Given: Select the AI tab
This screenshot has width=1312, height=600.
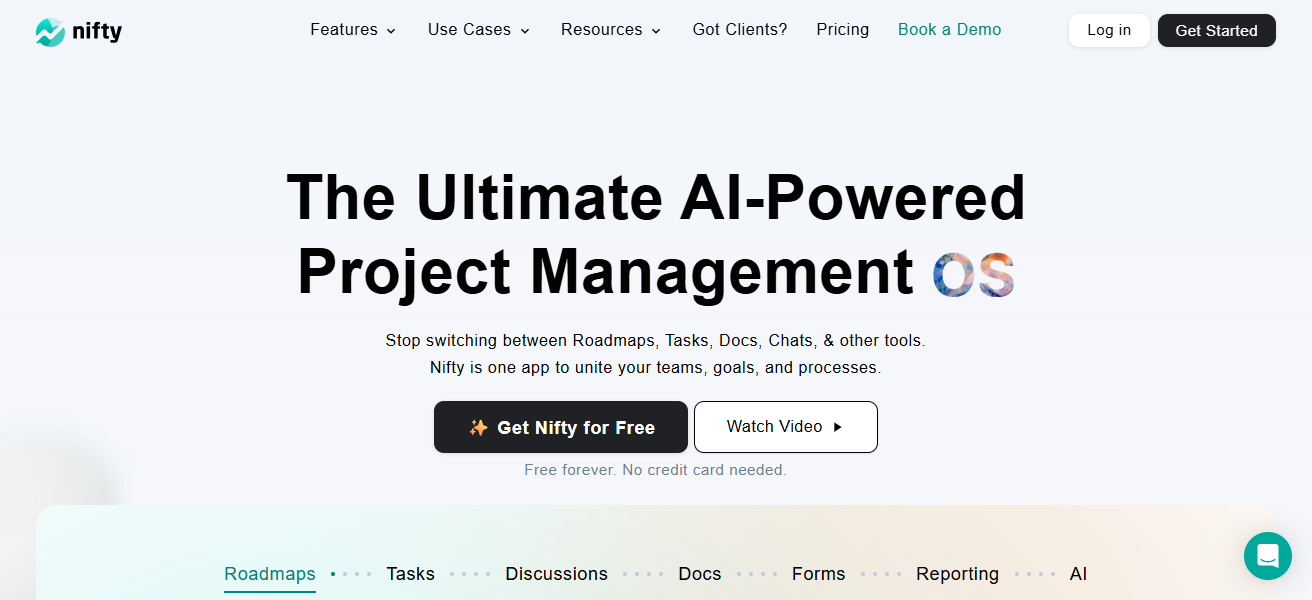Looking at the screenshot, I should point(1077,574).
